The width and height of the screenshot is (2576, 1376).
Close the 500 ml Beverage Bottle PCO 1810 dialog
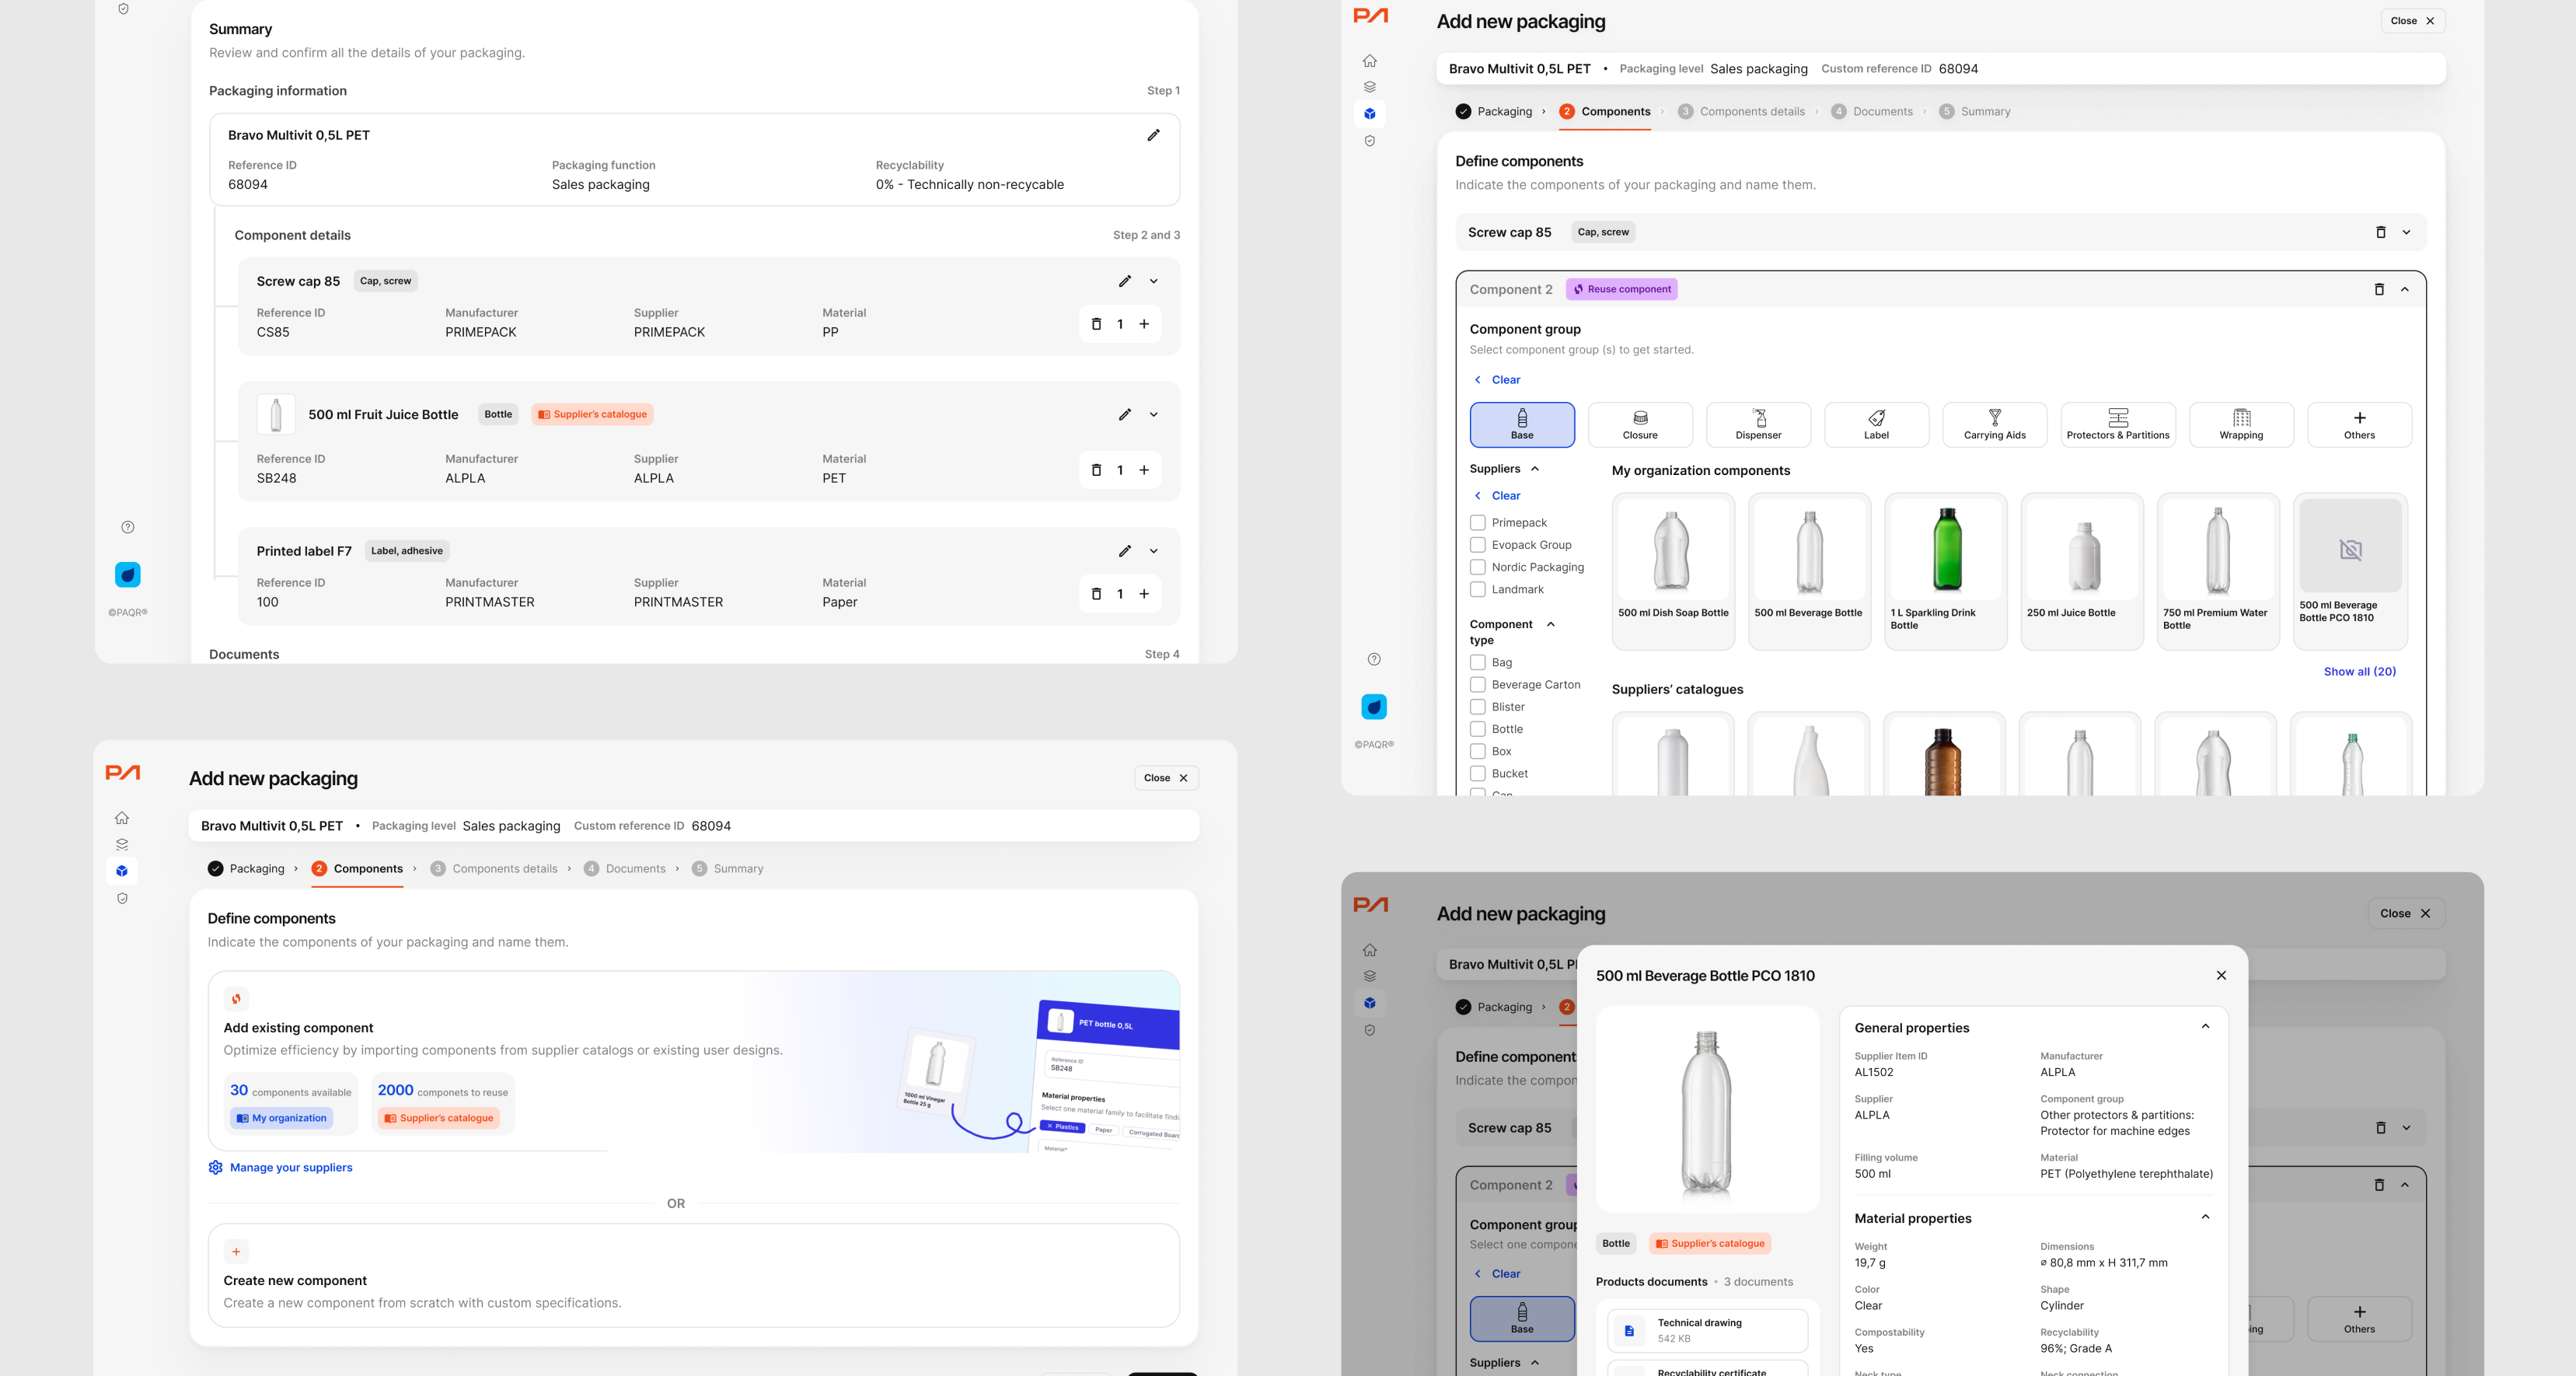tap(2221, 976)
